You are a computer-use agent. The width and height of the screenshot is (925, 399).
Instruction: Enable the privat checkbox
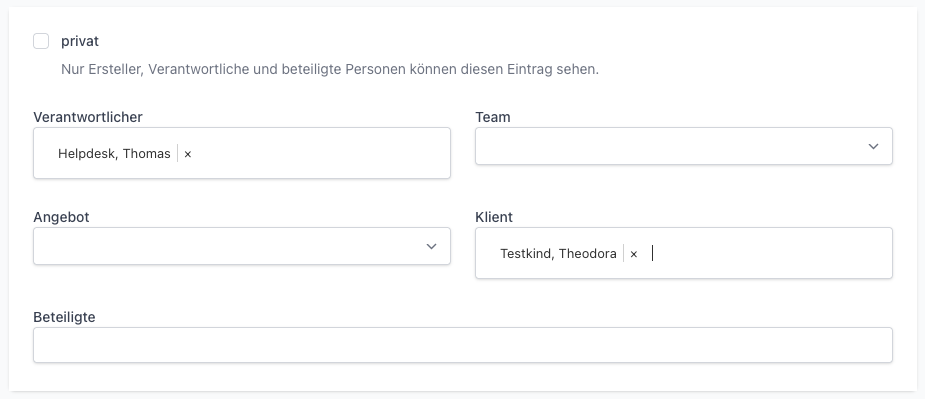[41, 41]
